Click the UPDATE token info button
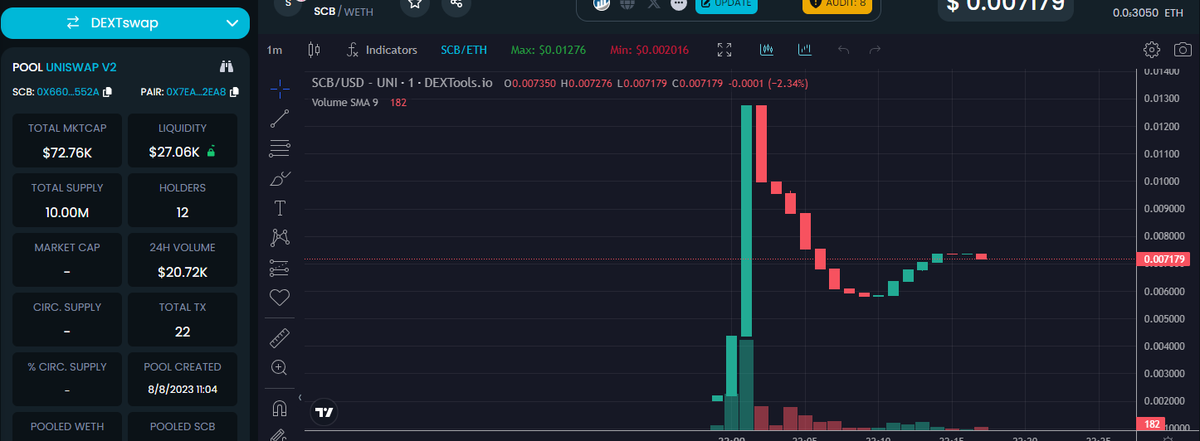The image size is (1200, 441). click(x=726, y=5)
